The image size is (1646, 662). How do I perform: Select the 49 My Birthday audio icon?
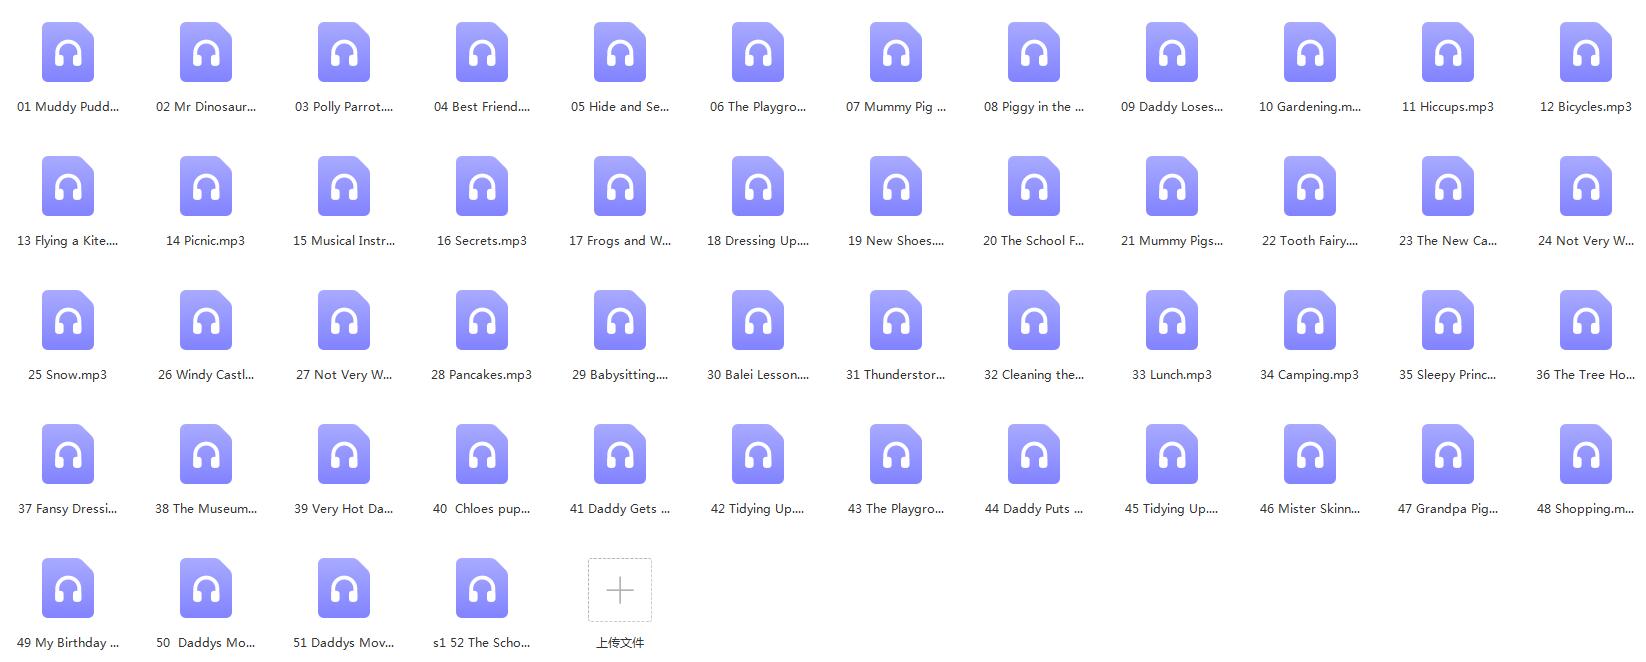coord(68,588)
